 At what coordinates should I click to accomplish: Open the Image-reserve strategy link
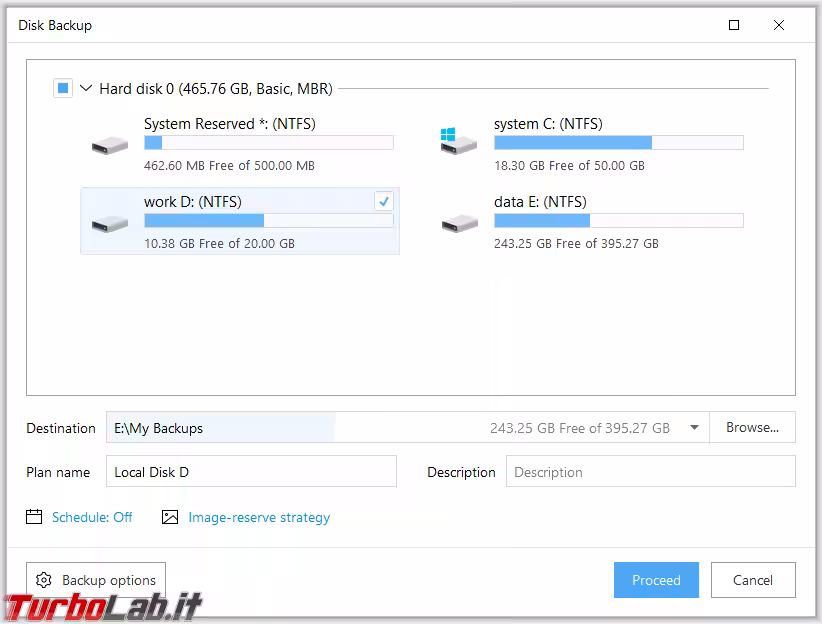pyautogui.click(x=259, y=517)
